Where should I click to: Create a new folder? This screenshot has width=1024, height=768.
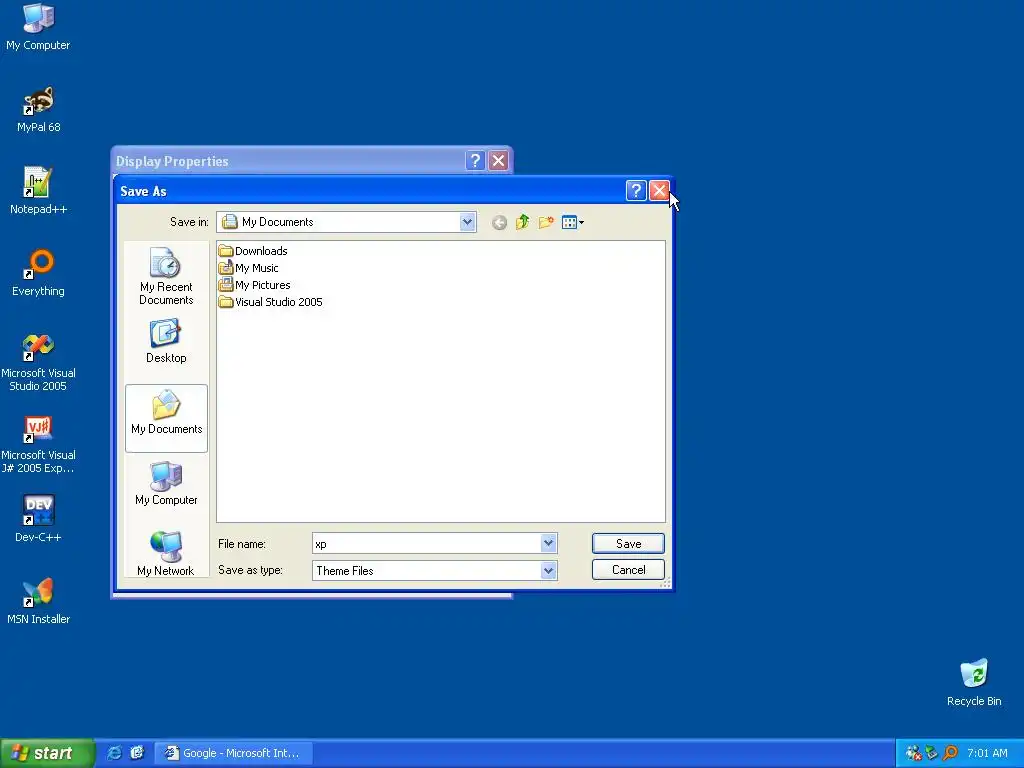[x=546, y=223]
